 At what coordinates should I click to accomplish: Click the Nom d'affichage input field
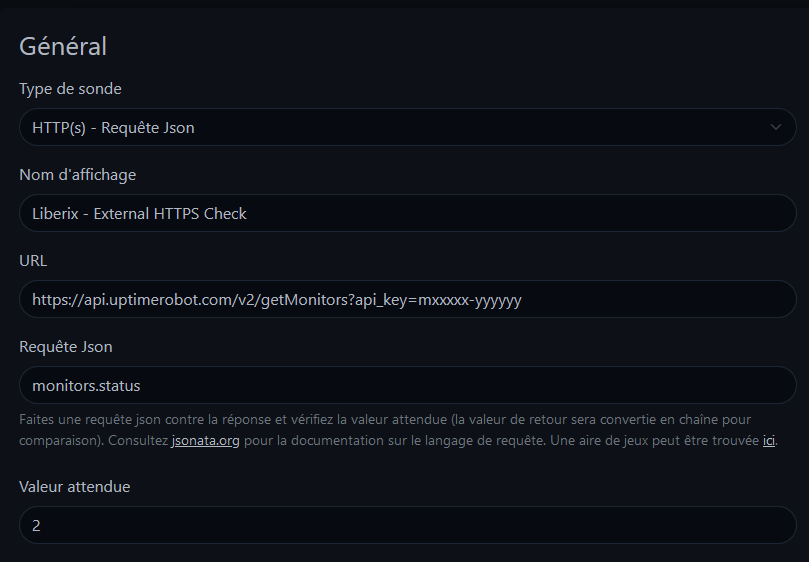[x=408, y=213]
